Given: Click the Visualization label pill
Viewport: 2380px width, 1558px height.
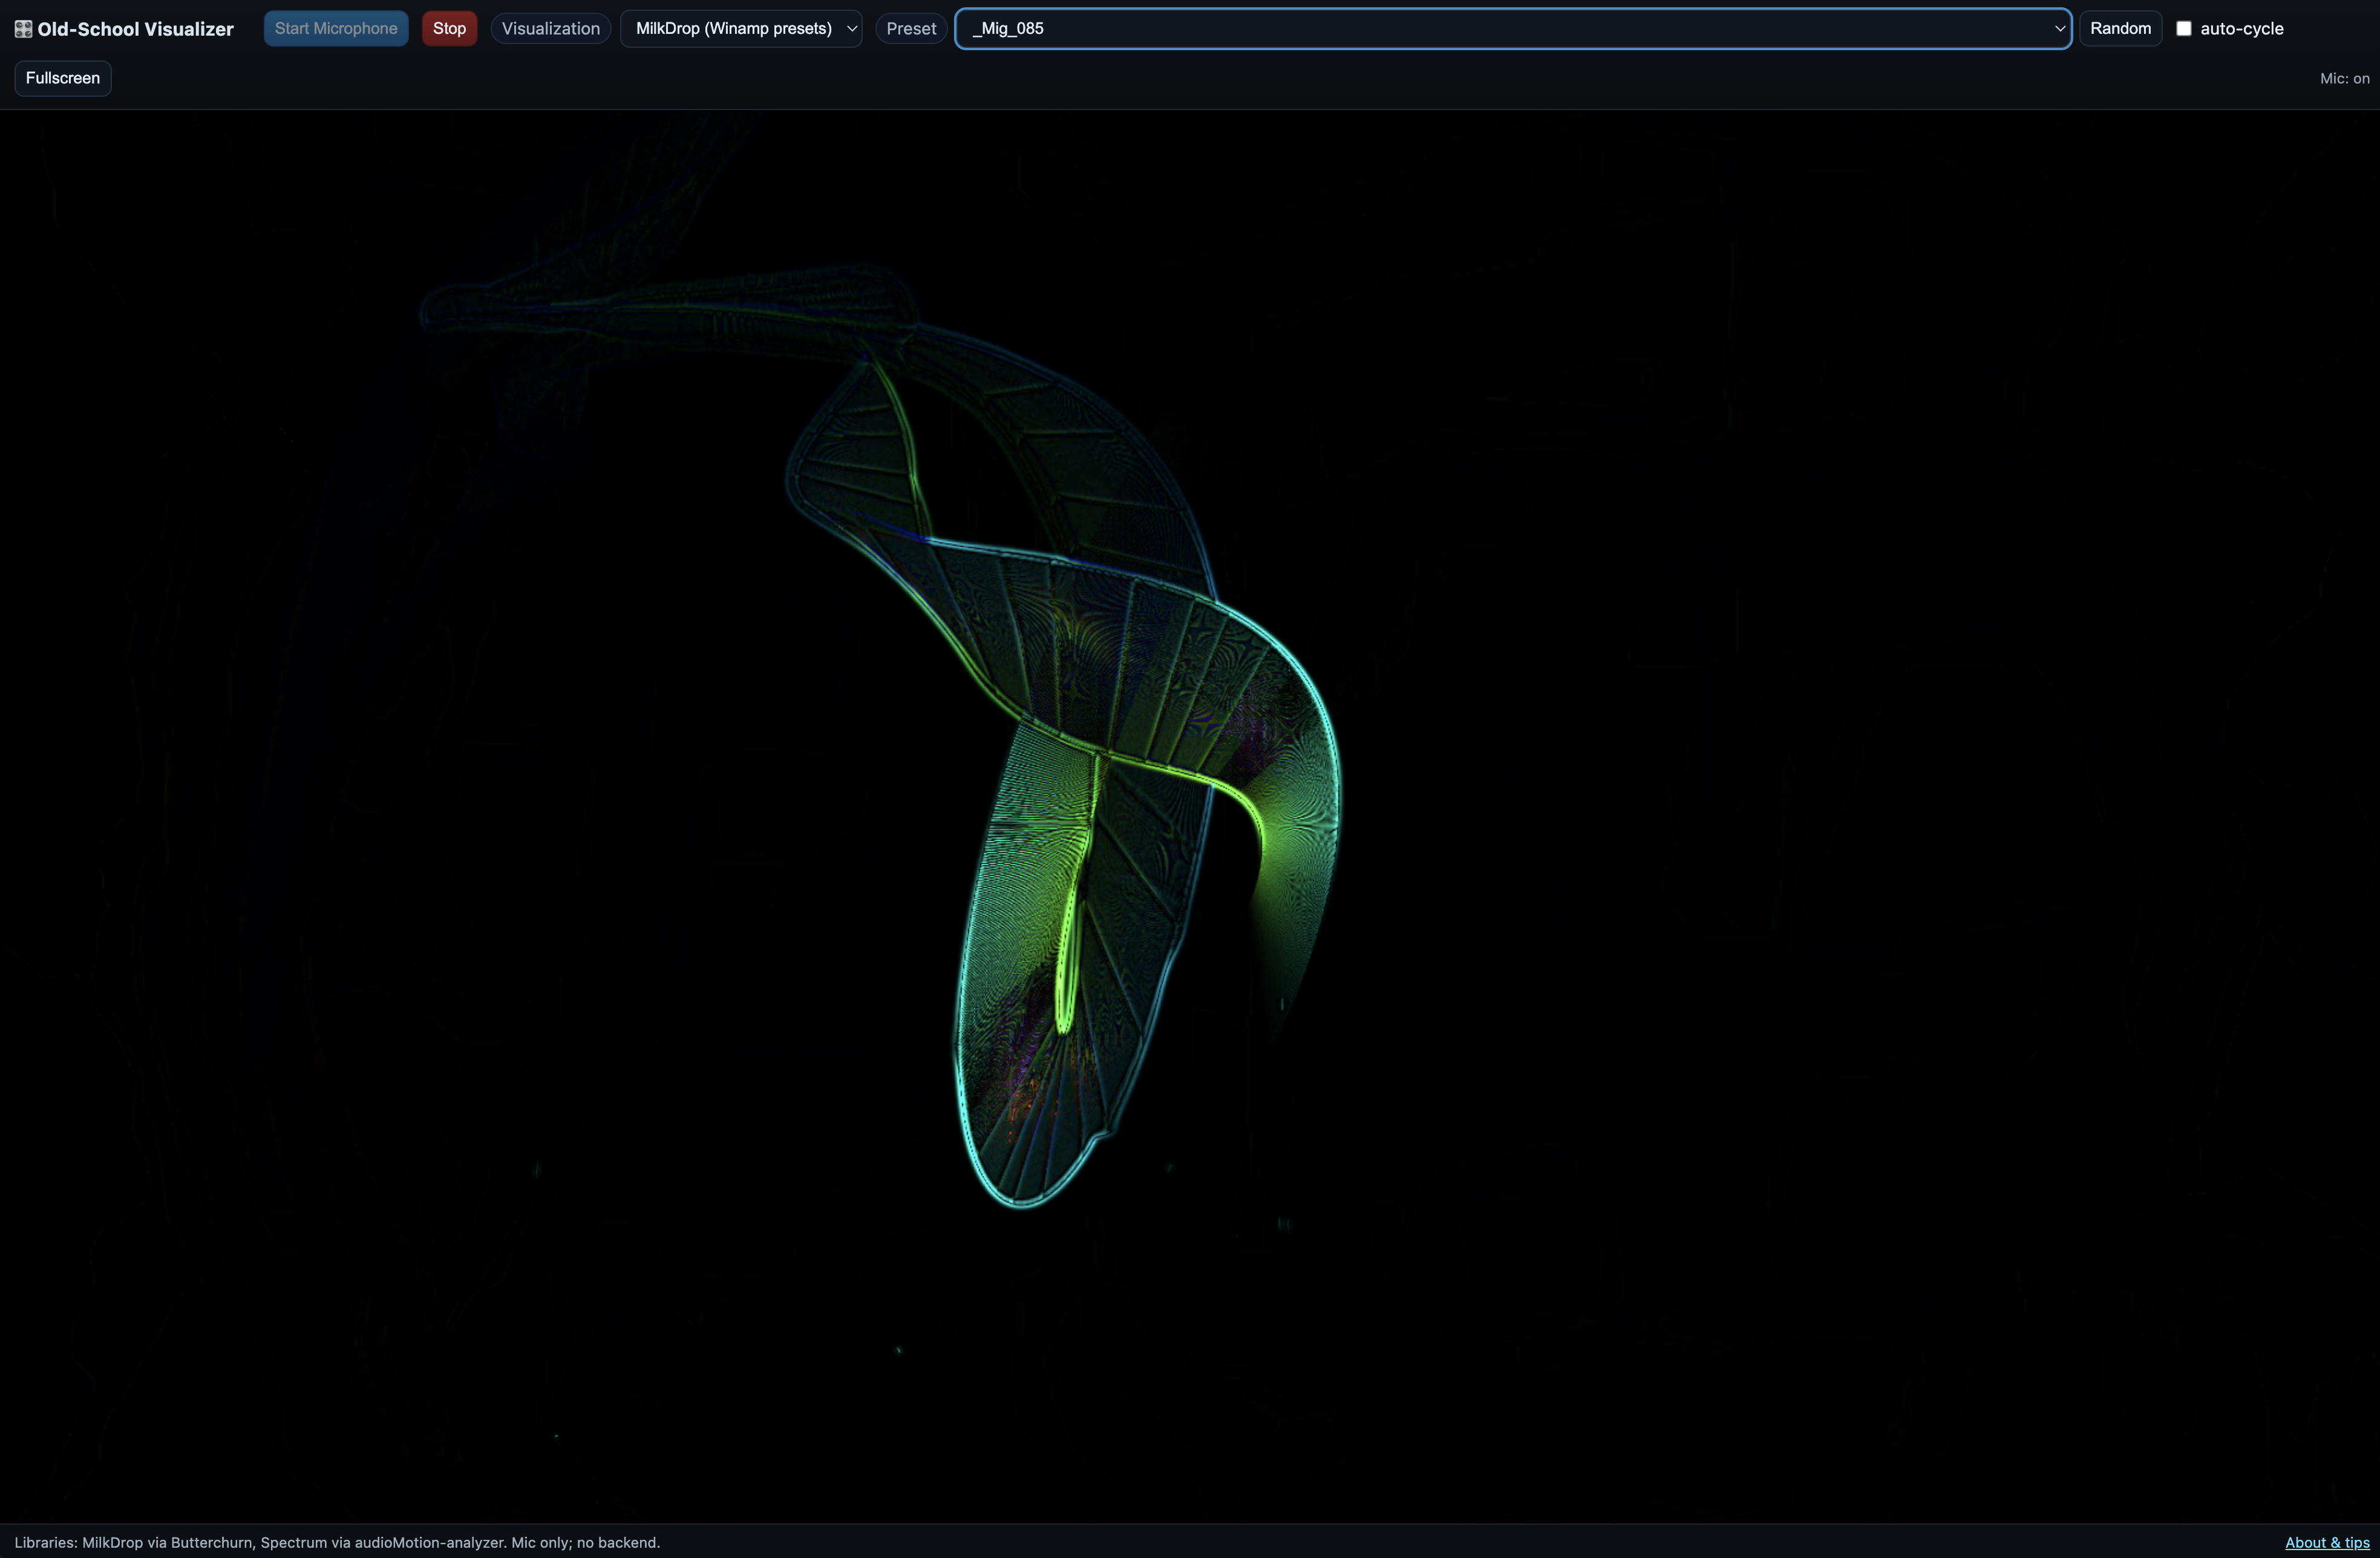Looking at the screenshot, I should [x=550, y=28].
